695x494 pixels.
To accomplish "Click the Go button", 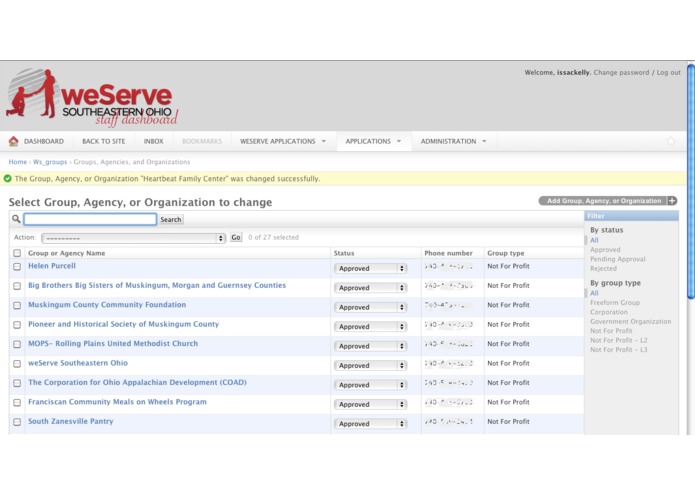I will coord(236,237).
